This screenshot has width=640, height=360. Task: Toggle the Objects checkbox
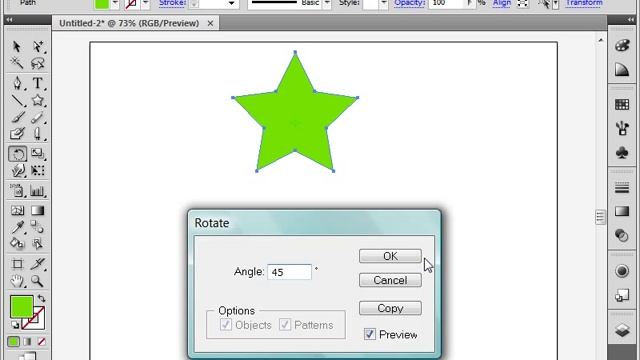click(226, 325)
